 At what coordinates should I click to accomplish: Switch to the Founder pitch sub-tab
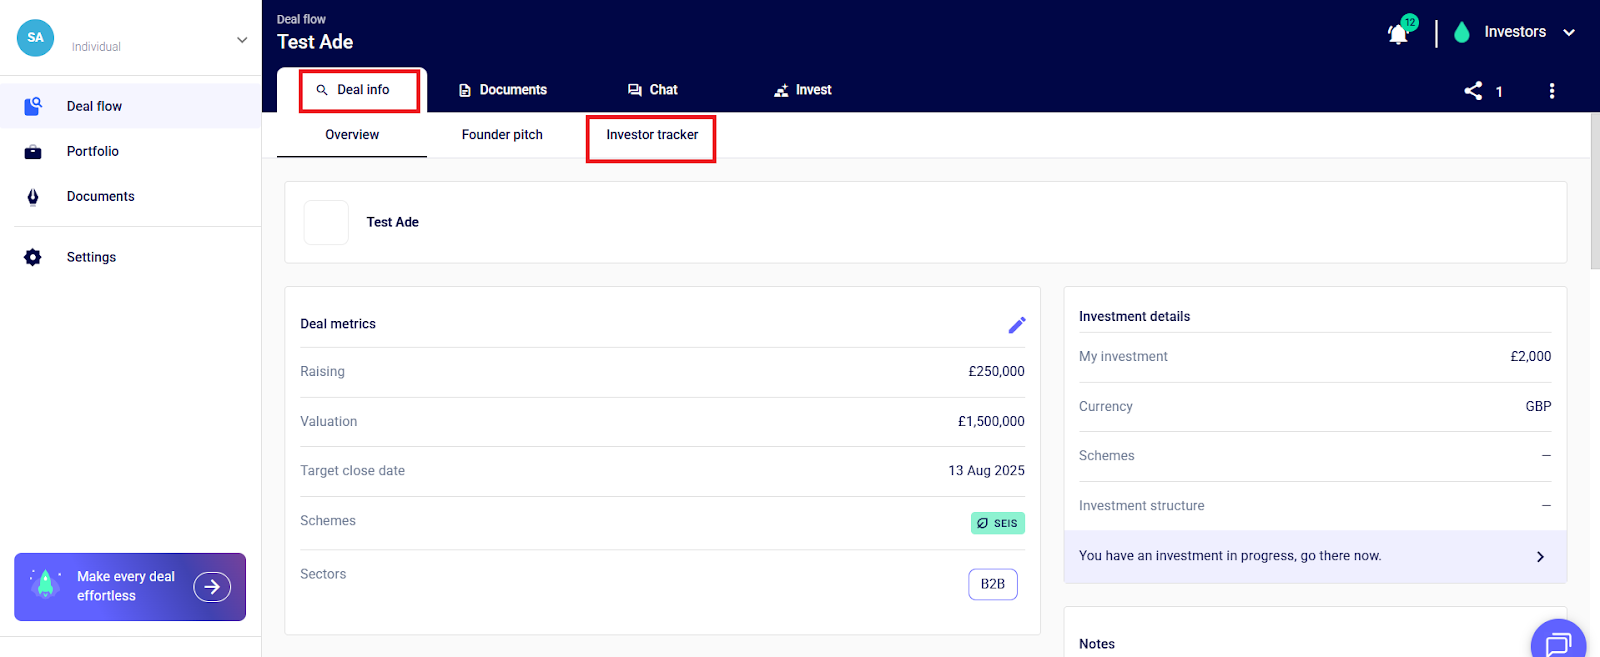502,135
